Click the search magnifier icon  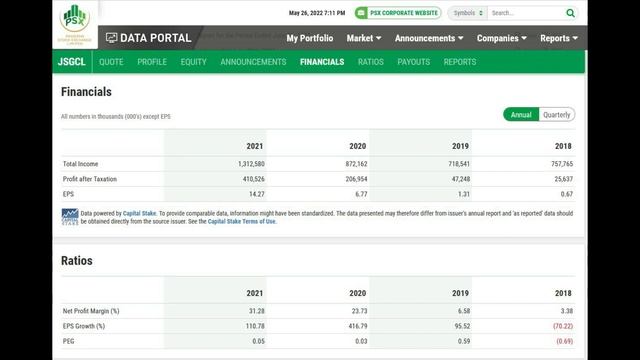tap(570, 13)
